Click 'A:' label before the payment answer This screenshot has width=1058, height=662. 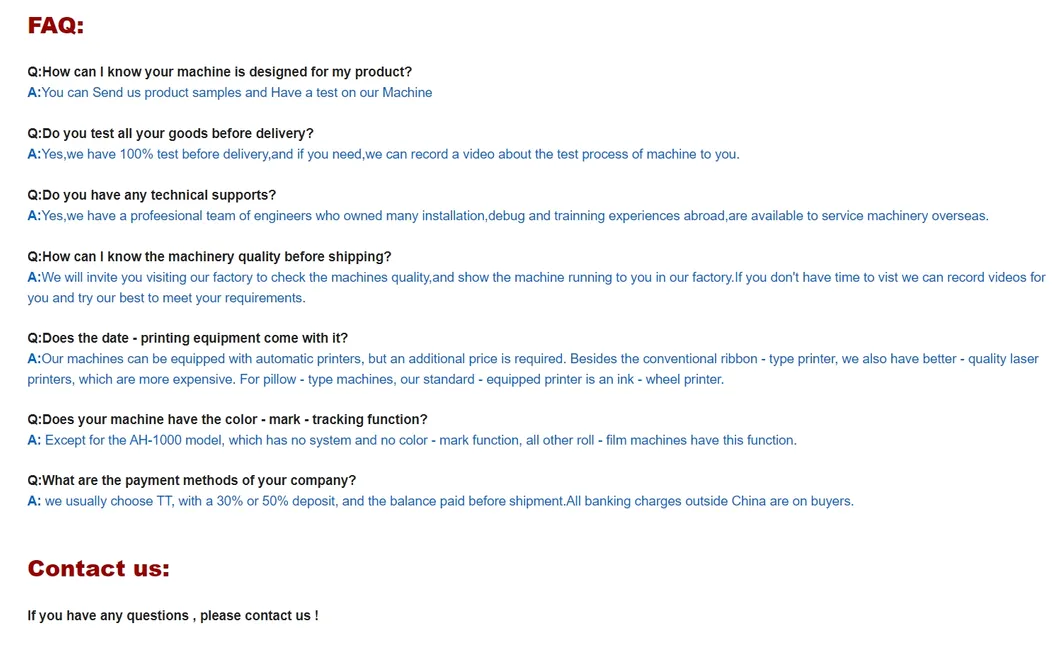[x=34, y=501]
